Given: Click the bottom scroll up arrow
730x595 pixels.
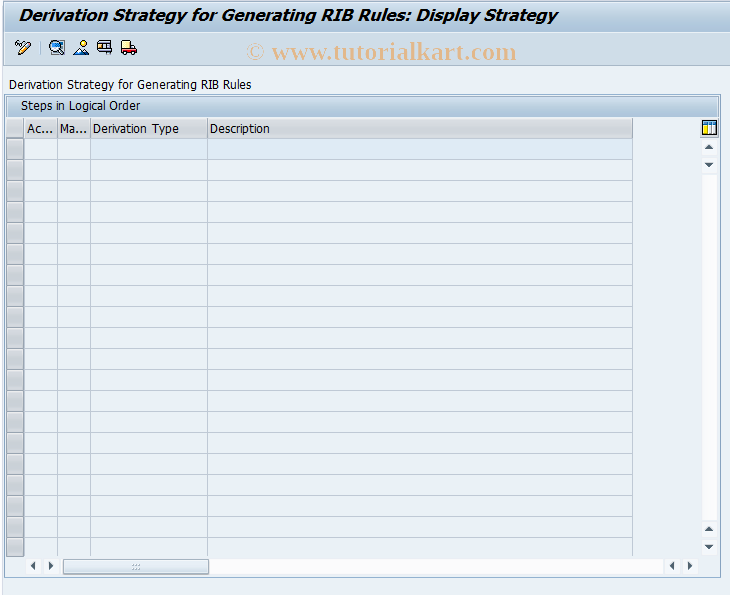Looking at the screenshot, I should pyautogui.click(x=709, y=529).
